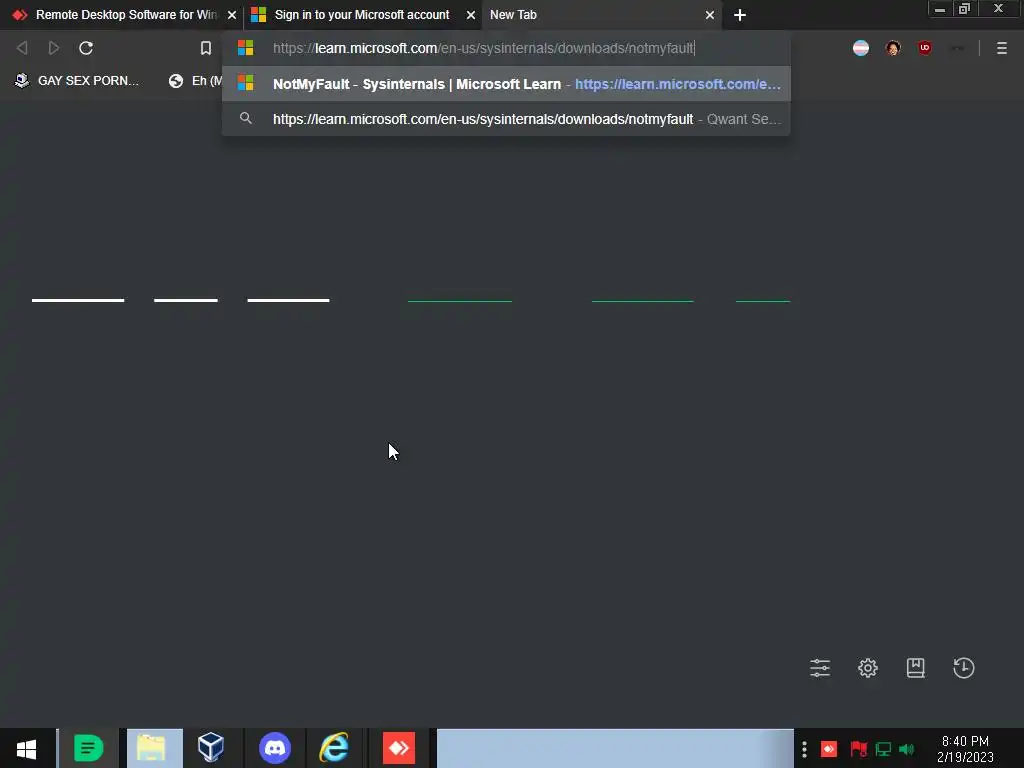Show hidden tray icons via three dots
This screenshot has width=1024, height=768.
(804, 749)
